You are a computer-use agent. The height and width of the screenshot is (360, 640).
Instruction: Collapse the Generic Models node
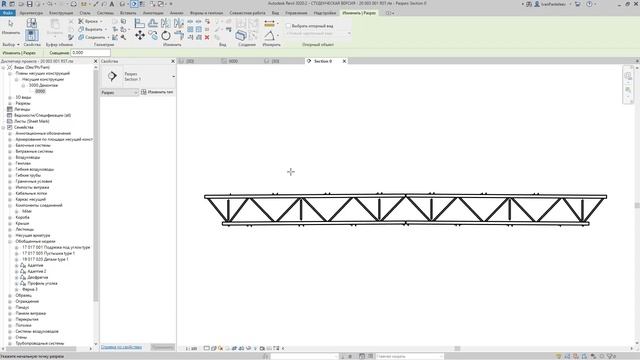click(10, 242)
